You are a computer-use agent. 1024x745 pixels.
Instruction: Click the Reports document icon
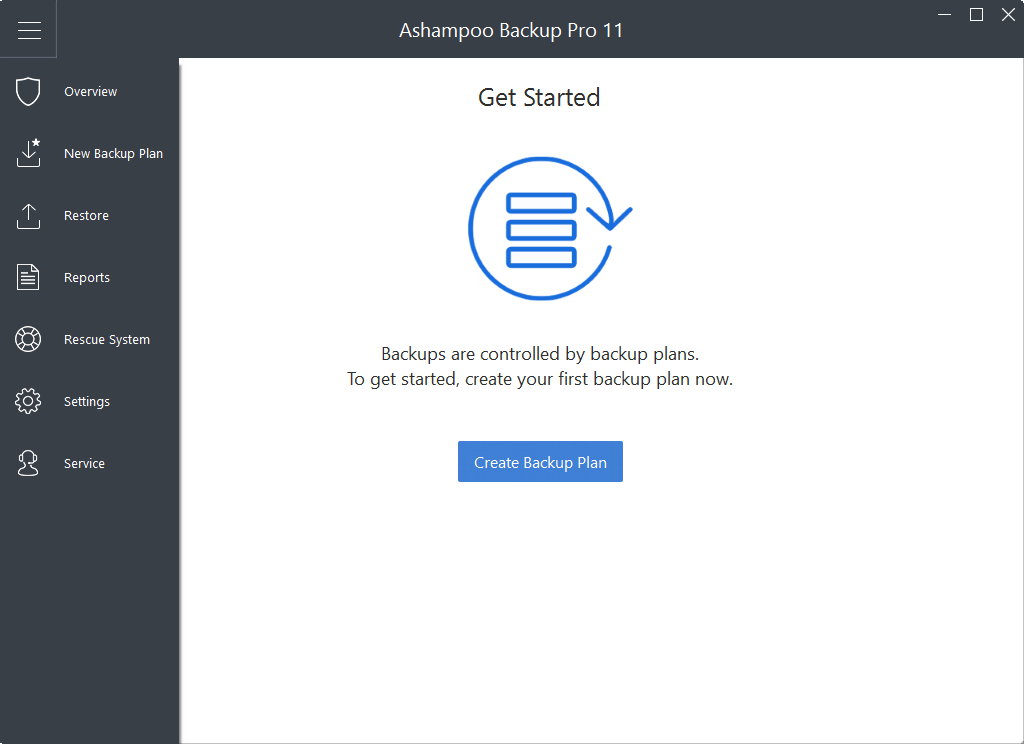click(x=28, y=278)
